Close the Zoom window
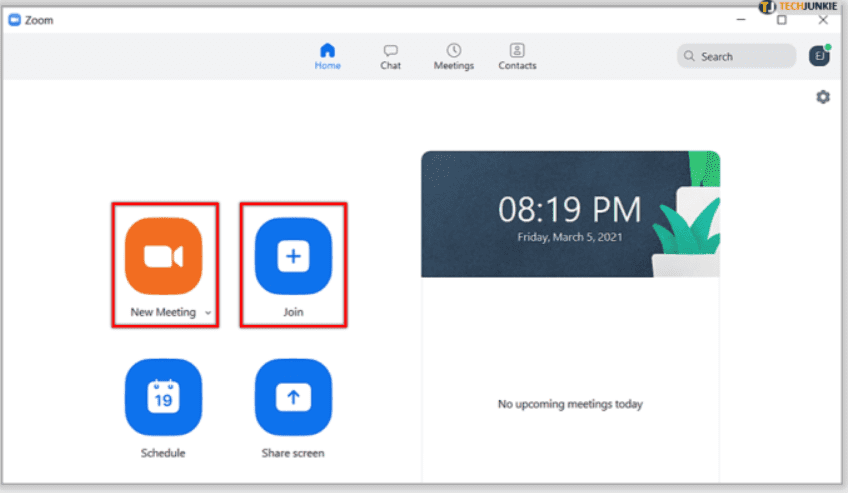 click(823, 20)
